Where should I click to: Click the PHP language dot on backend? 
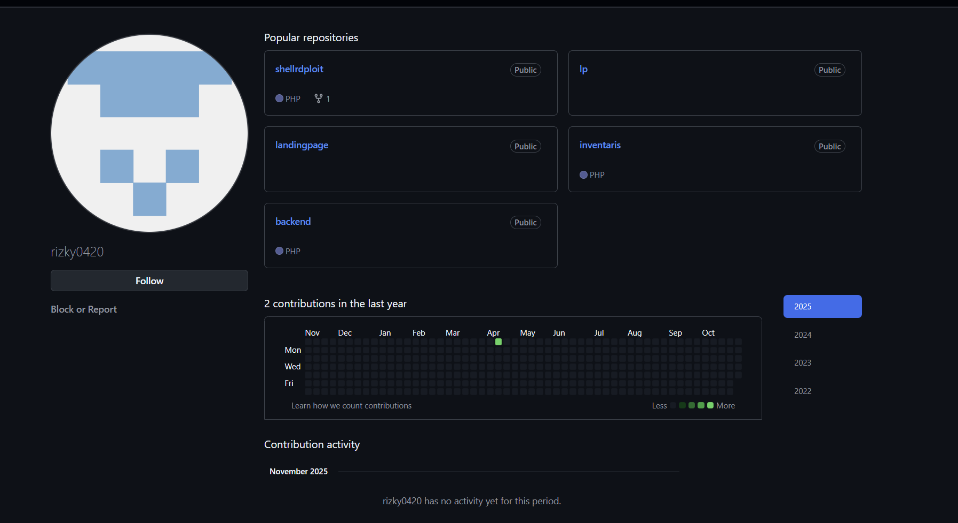[280, 251]
